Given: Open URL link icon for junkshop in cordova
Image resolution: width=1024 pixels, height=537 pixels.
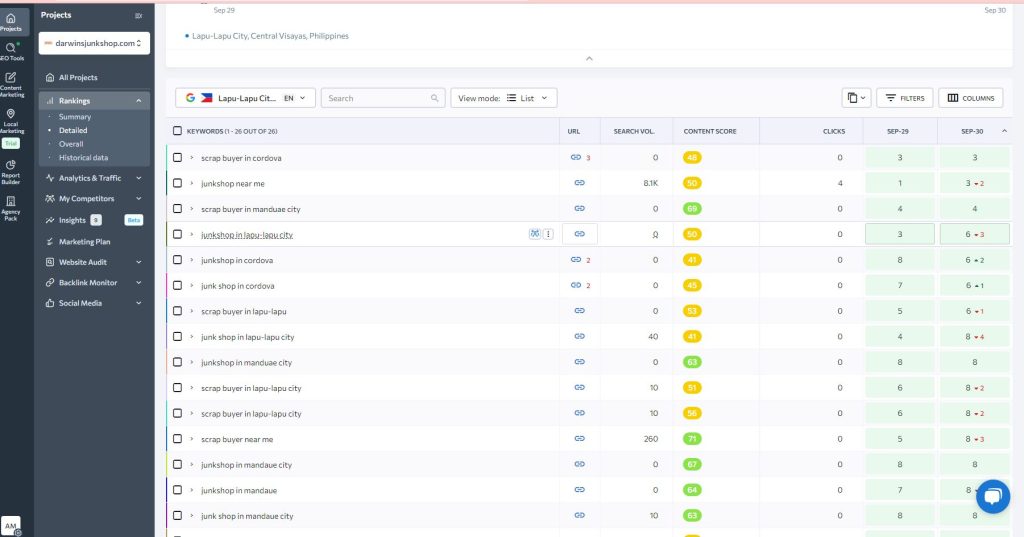Looking at the screenshot, I should 576,259.
